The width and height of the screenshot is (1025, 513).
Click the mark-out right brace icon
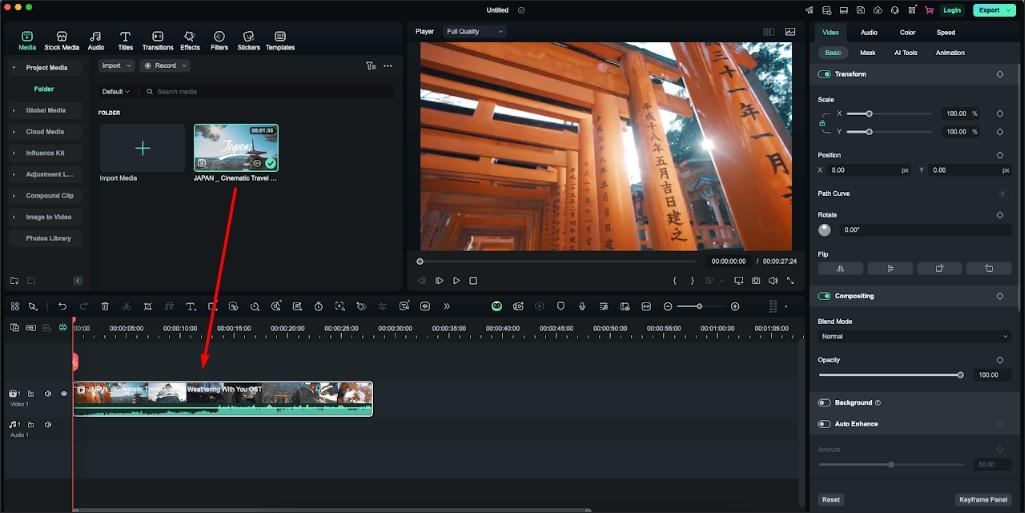pos(692,280)
